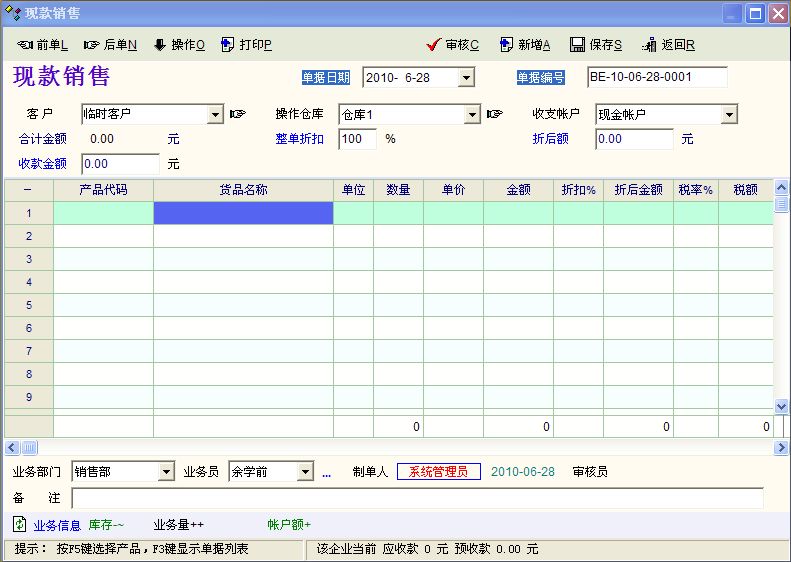Click the 返回 return icon
791x562 pixels.
point(651,45)
